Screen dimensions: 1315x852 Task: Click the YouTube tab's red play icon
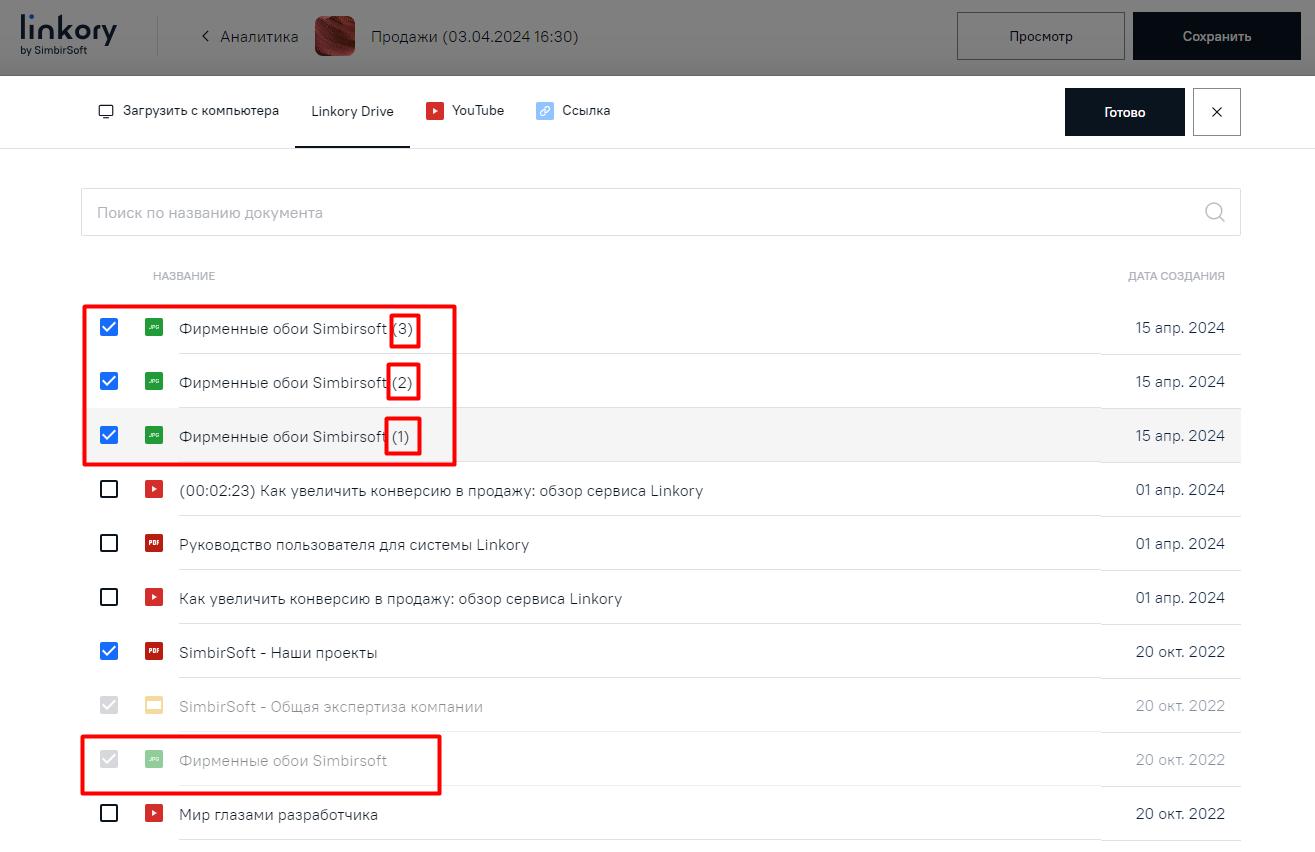tap(434, 111)
